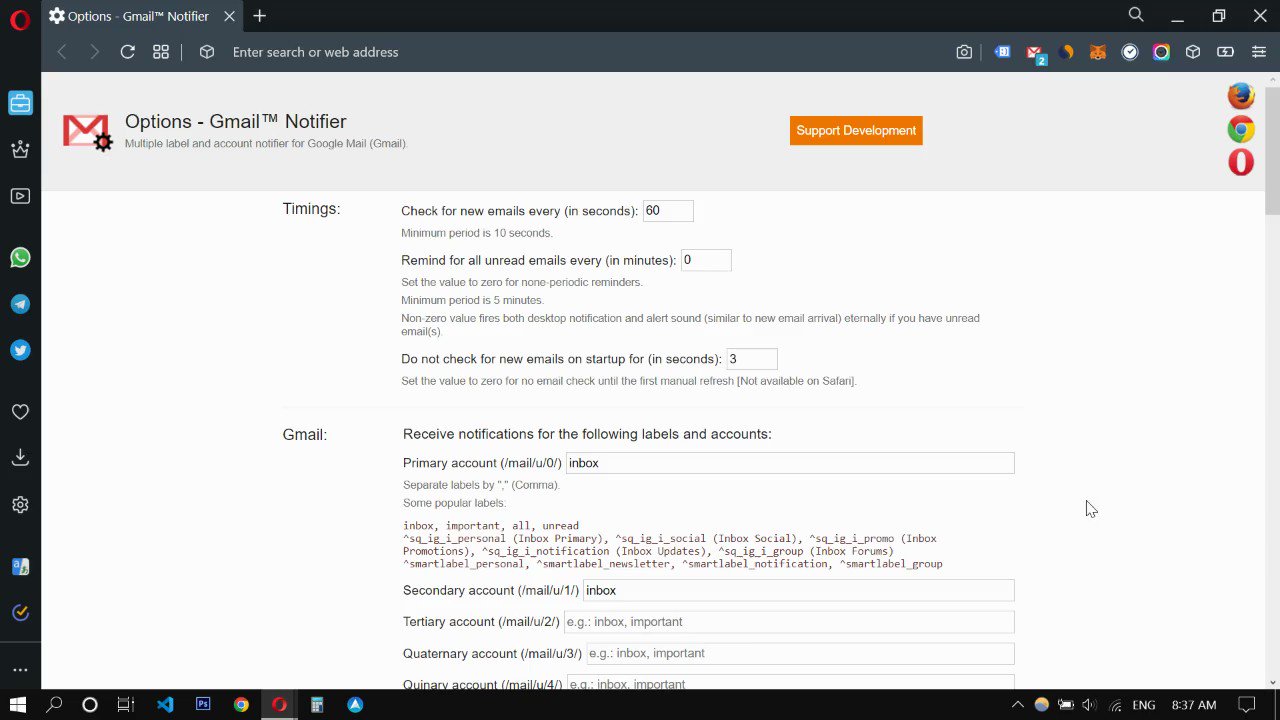Image resolution: width=1280 pixels, height=720 pixels.
Task: Click the "Timings:" section heading
Action: (311, 209)
